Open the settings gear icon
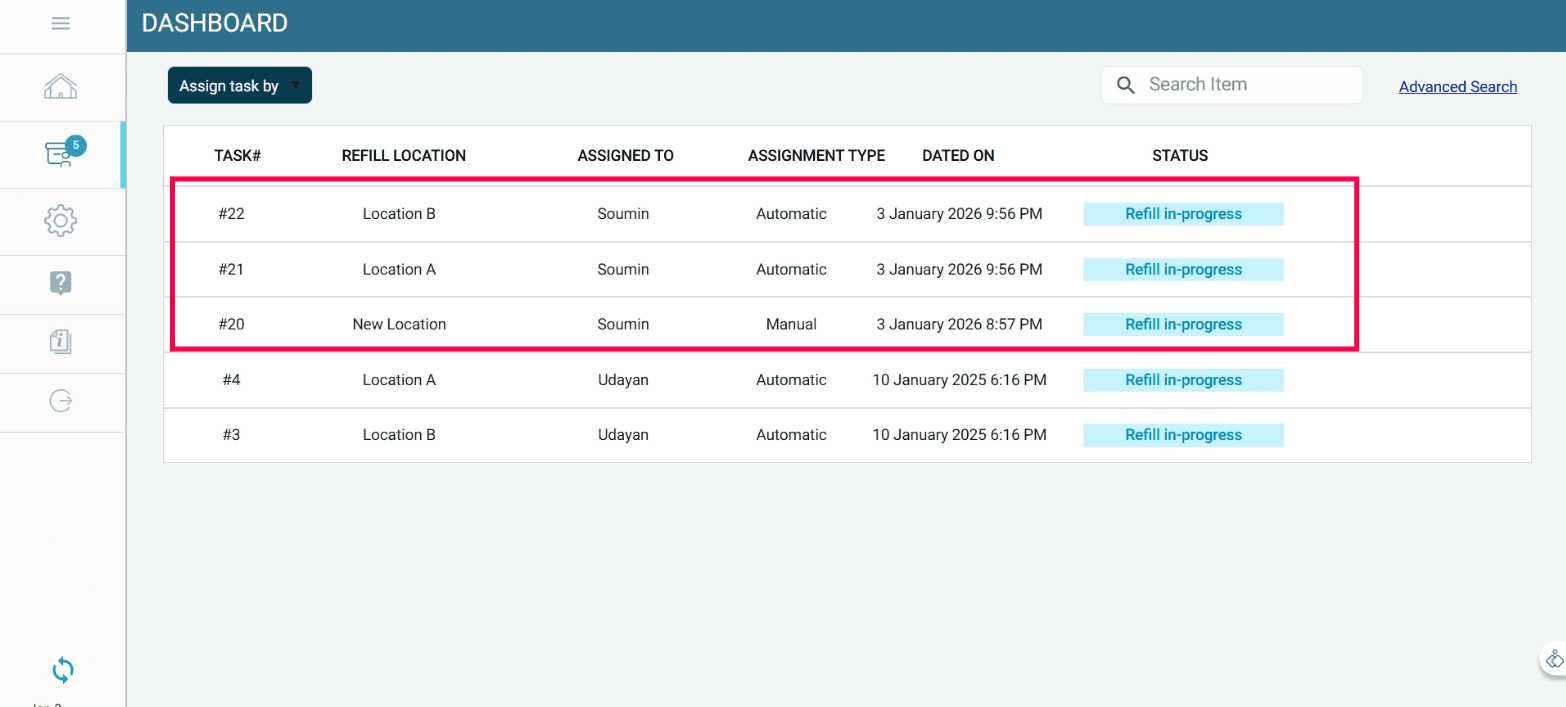Viewport: 1566px width, 707px height. point(61,221)
